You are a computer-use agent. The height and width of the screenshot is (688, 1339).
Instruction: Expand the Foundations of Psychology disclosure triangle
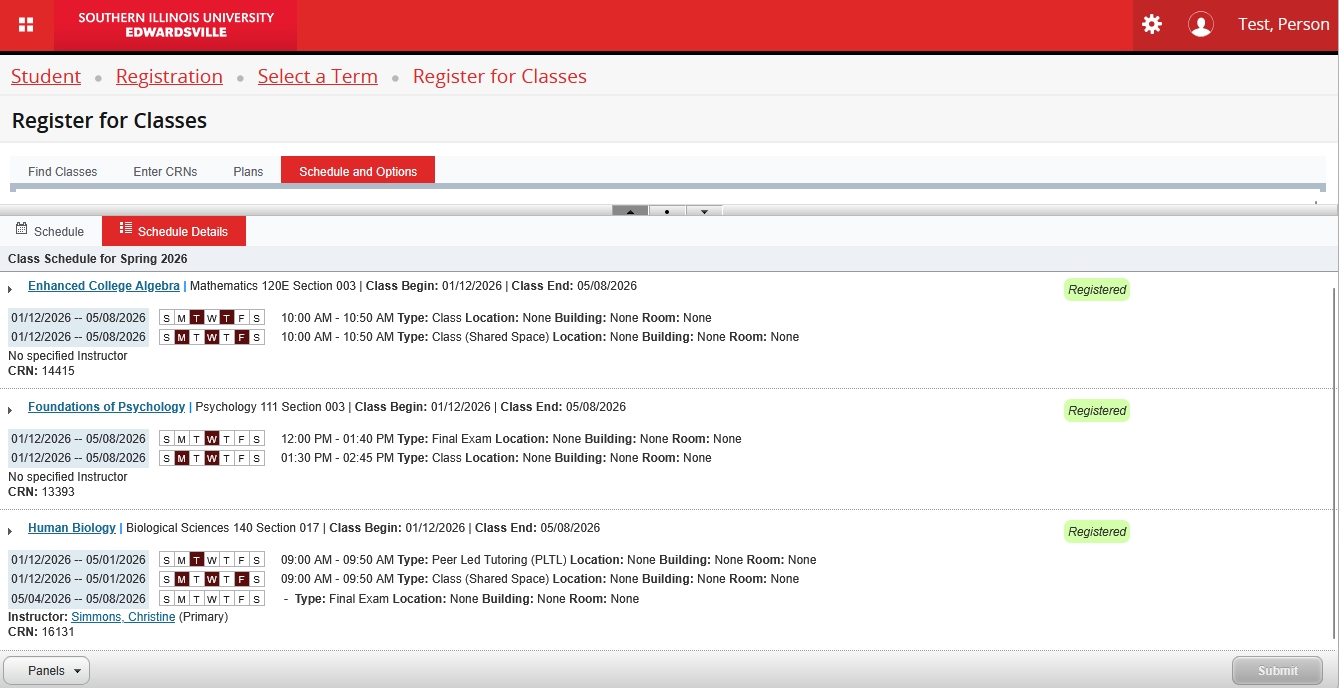[11, 410]
